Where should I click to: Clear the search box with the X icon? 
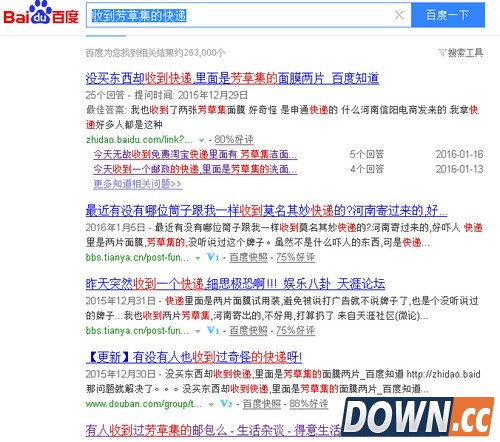399,15
